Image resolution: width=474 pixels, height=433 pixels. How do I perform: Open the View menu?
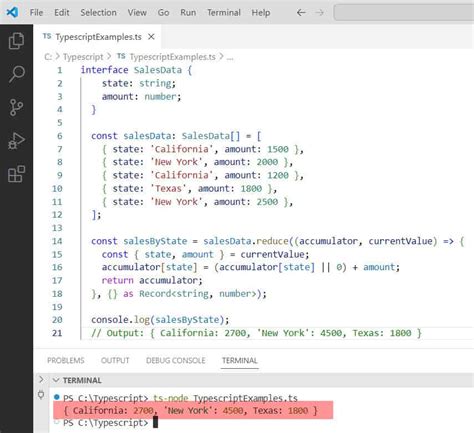[137, 13]
